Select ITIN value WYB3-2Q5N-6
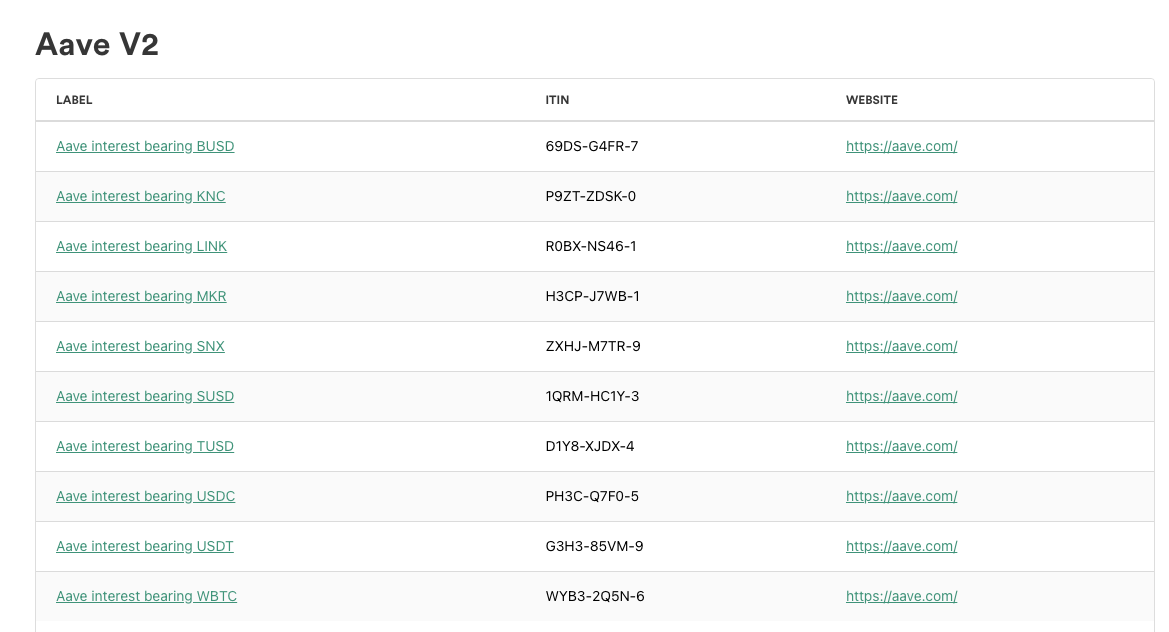1169x632 pixels. [595, 595]
